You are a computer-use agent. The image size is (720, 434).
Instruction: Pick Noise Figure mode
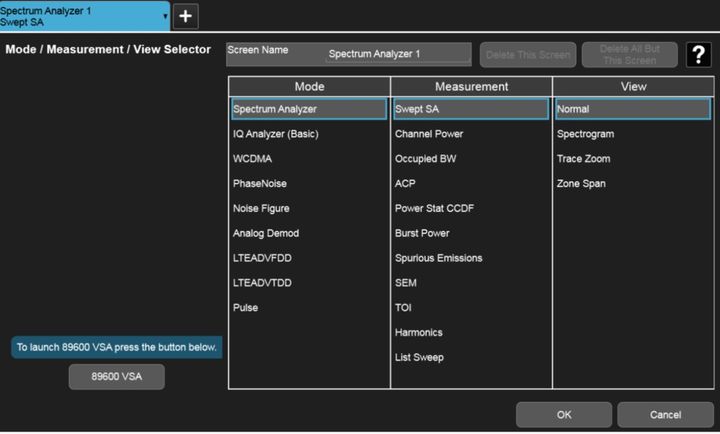pos(260,209)
